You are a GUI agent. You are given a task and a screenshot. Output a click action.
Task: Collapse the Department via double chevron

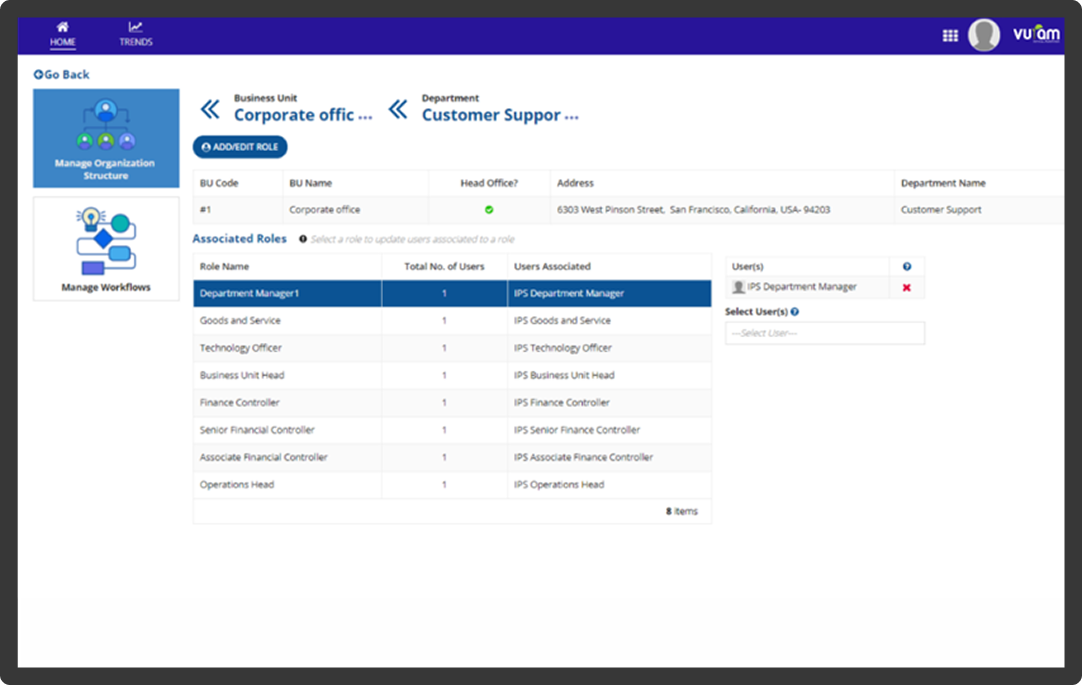pos(398,110)
